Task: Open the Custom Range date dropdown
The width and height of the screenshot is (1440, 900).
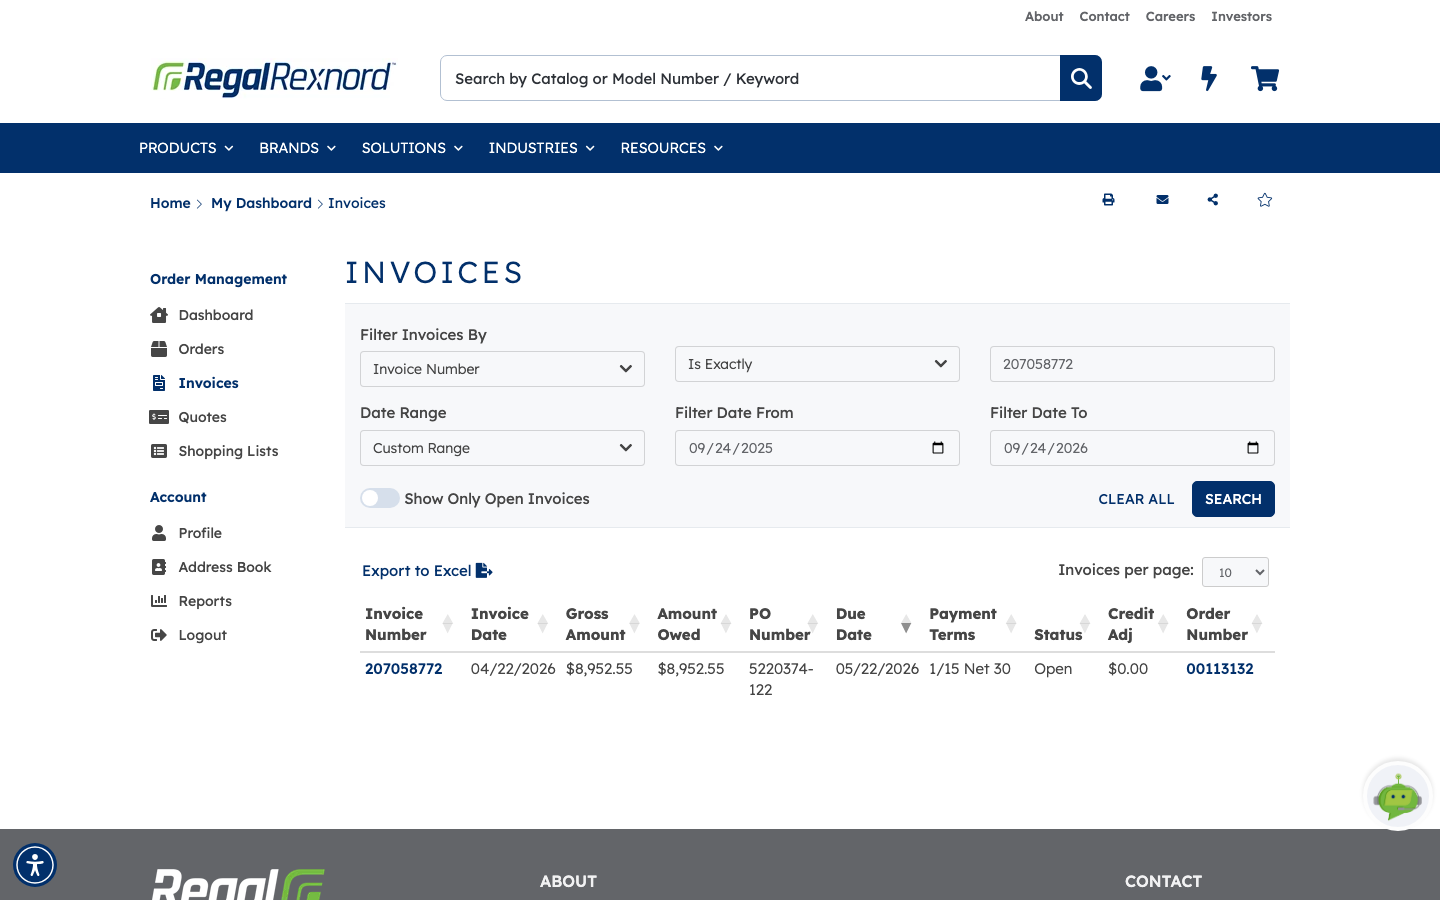Action: (x=502, y=448)
